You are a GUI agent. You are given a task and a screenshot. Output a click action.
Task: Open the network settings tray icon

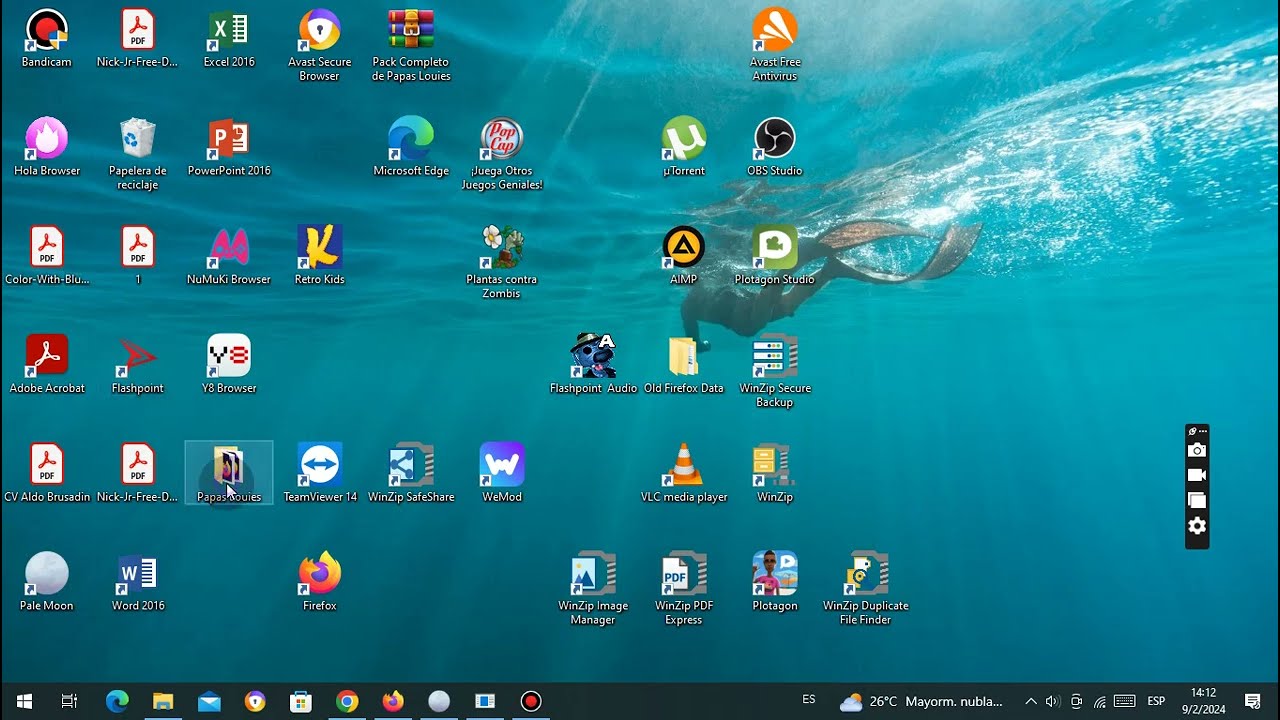[x=1099, y=702]
